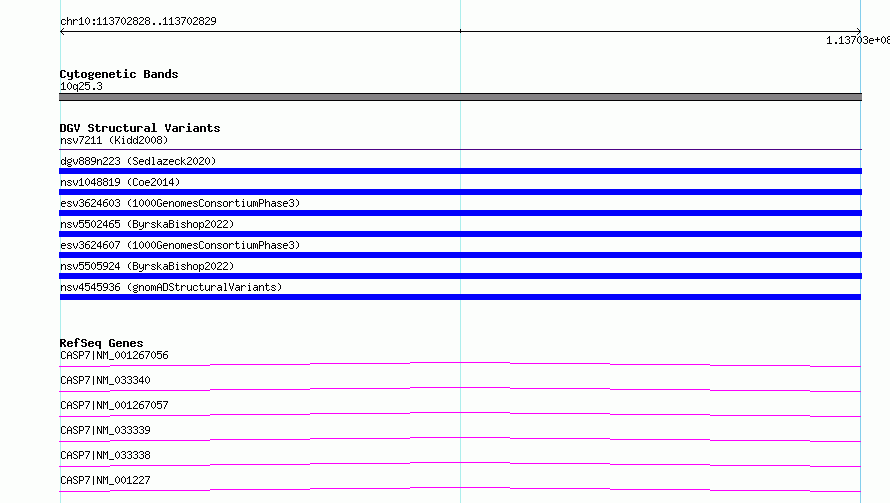
Task: Click the dgv889n223 (Sedlazeck2020) label
Action: [x=138, y=161]
